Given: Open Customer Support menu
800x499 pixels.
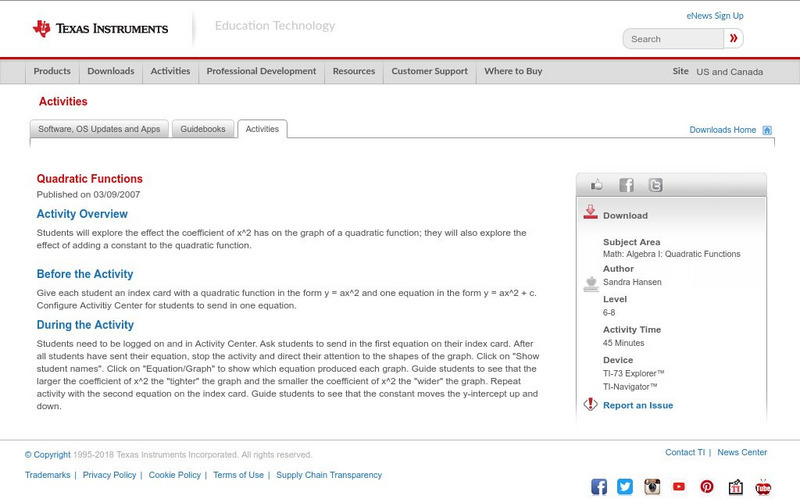Looking at the screenshot, I should pos(430,71).
